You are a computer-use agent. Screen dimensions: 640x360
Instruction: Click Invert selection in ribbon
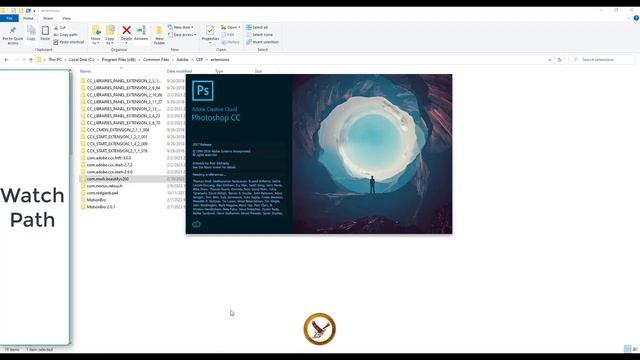tap(262, 42)
